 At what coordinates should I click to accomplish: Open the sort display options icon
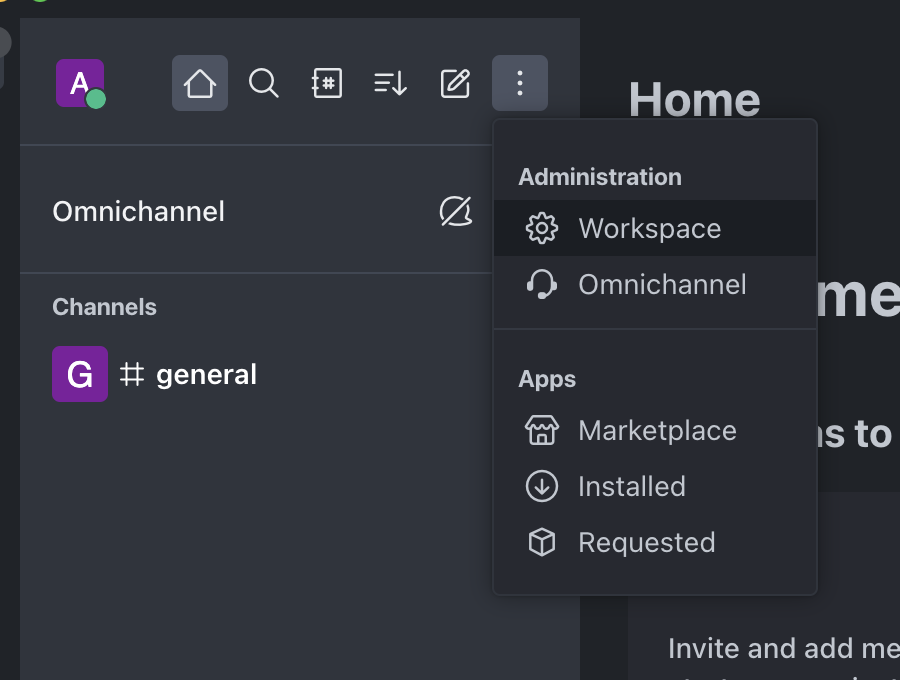391,83
